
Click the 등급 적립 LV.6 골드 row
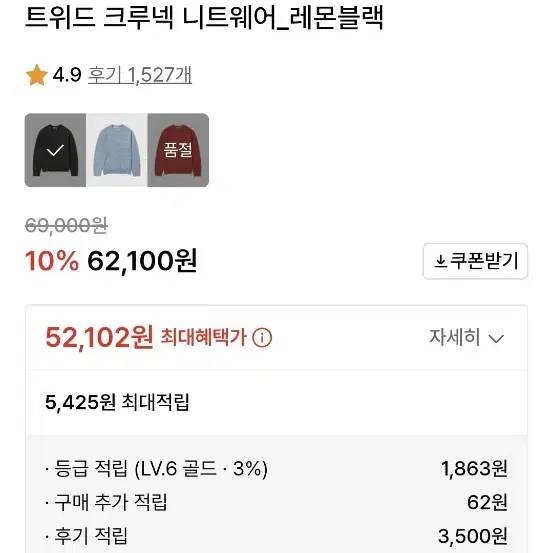point(276,469)
